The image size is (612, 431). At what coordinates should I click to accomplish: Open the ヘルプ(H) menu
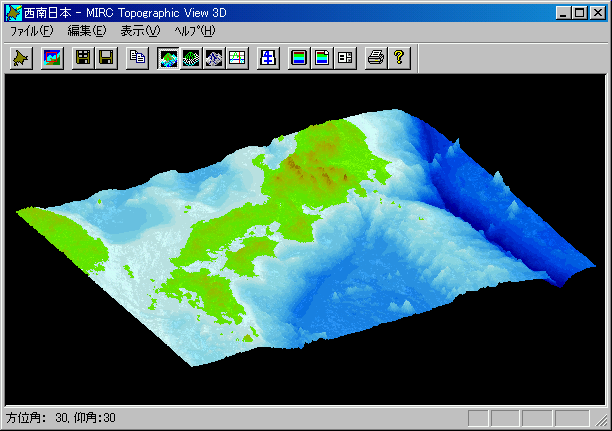[194, 31]
